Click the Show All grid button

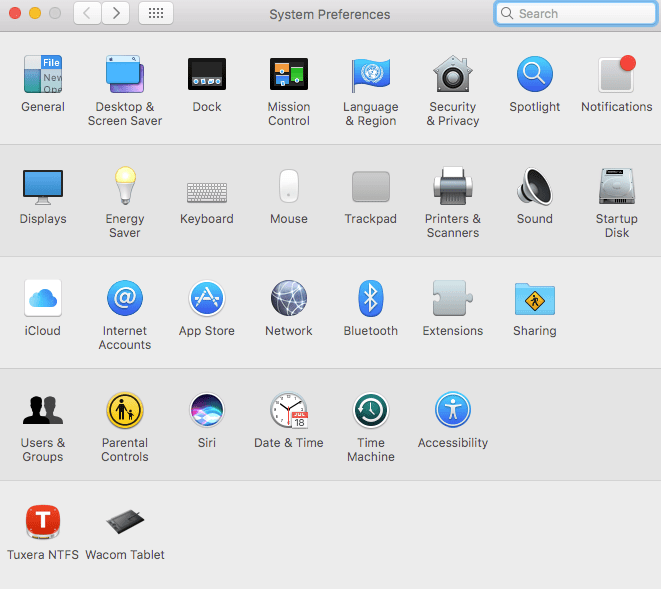point(156,13)
